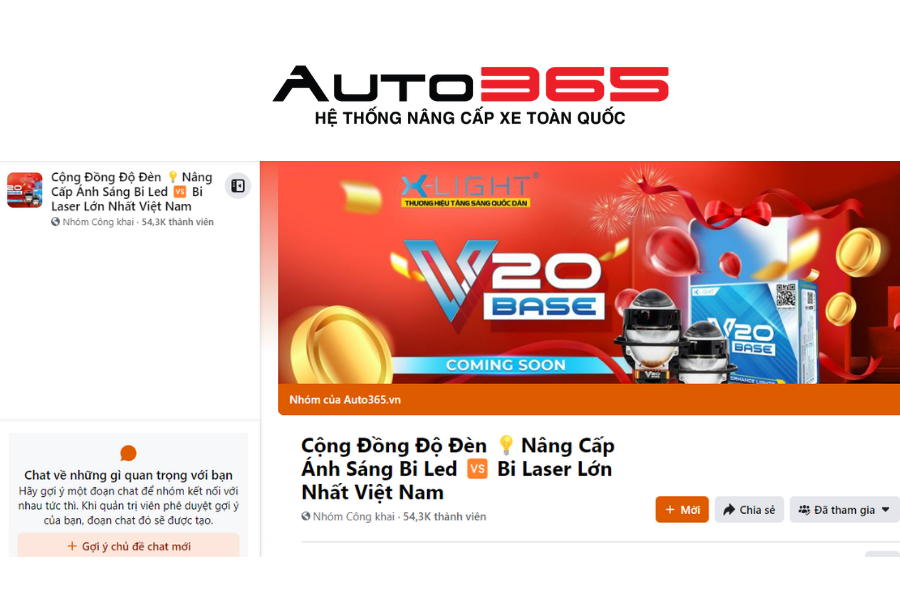Click the X-Light brand logo on banner
The image size is (900, 600).
[470, 189]
